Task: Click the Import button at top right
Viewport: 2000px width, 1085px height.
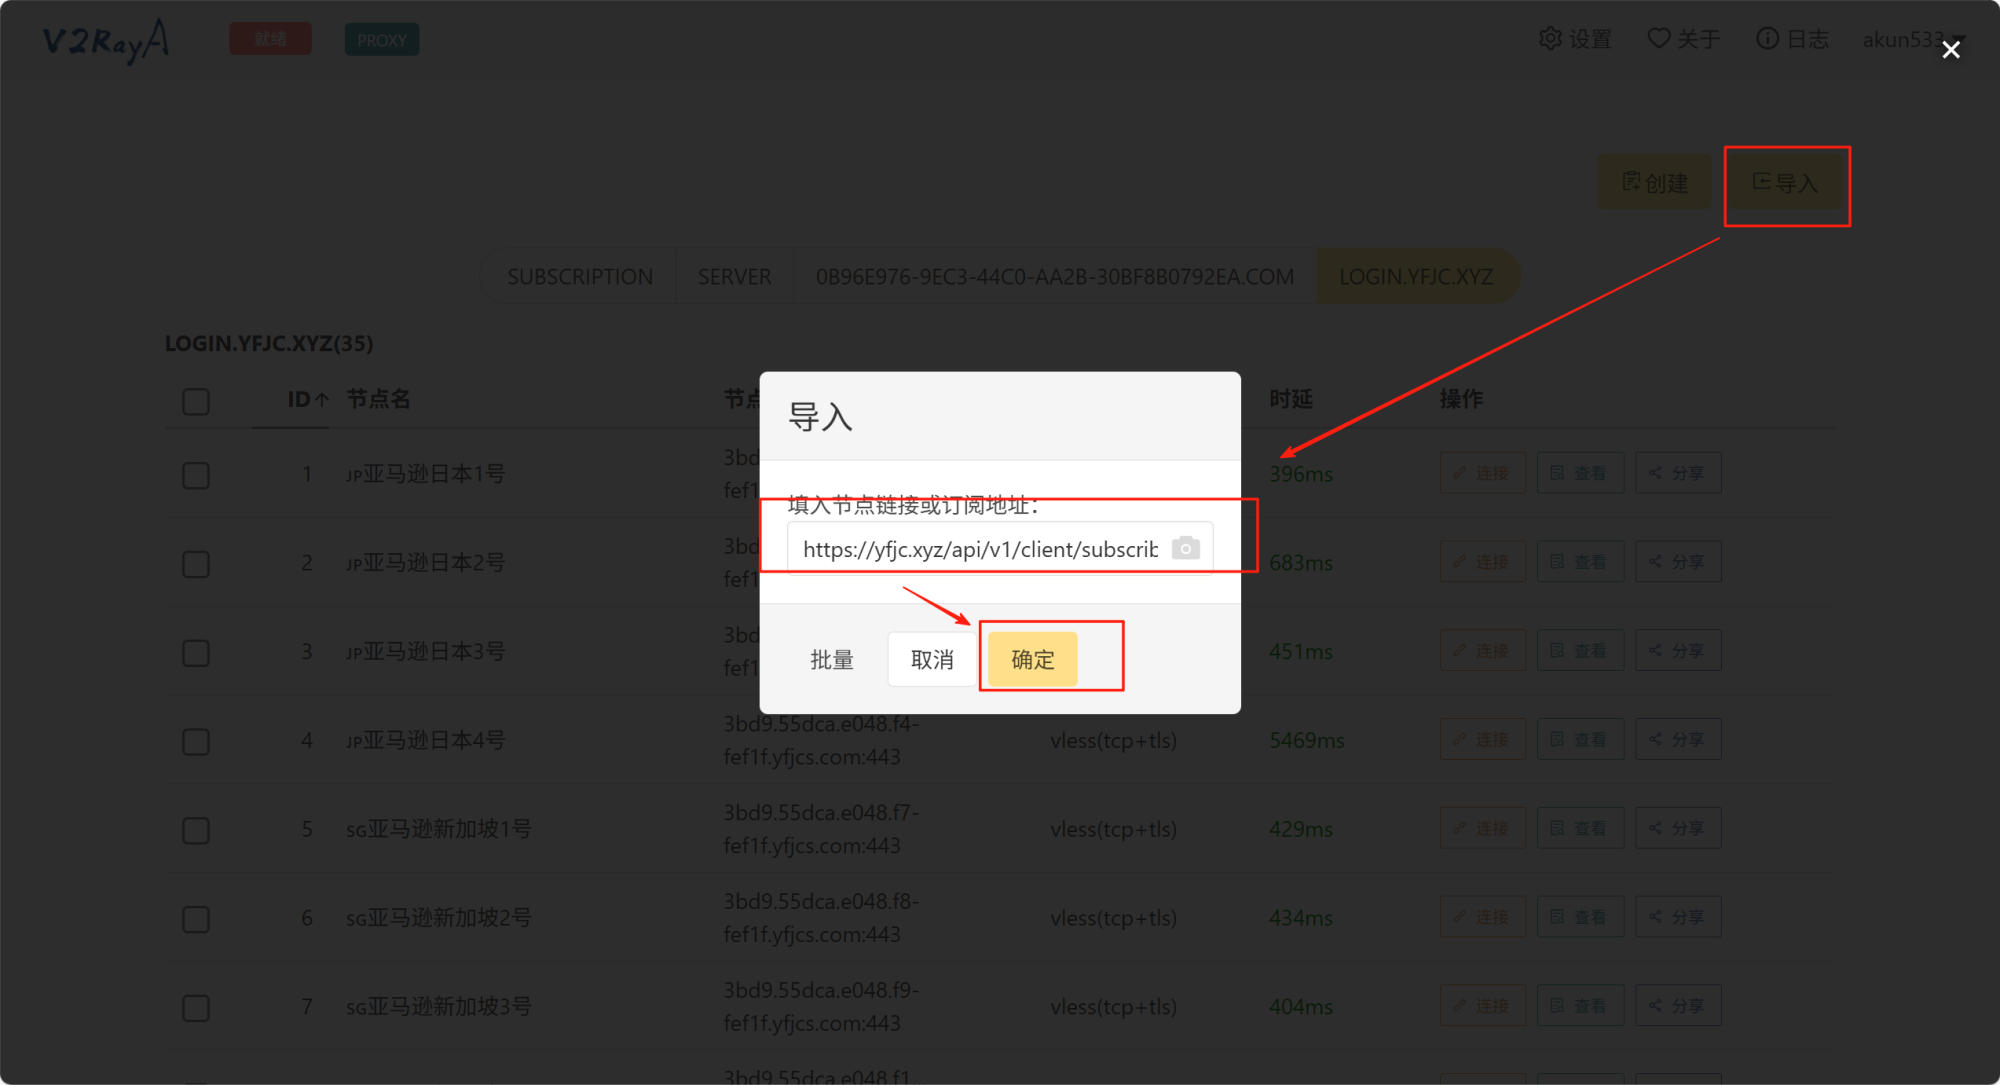Action: (1786, 183)
